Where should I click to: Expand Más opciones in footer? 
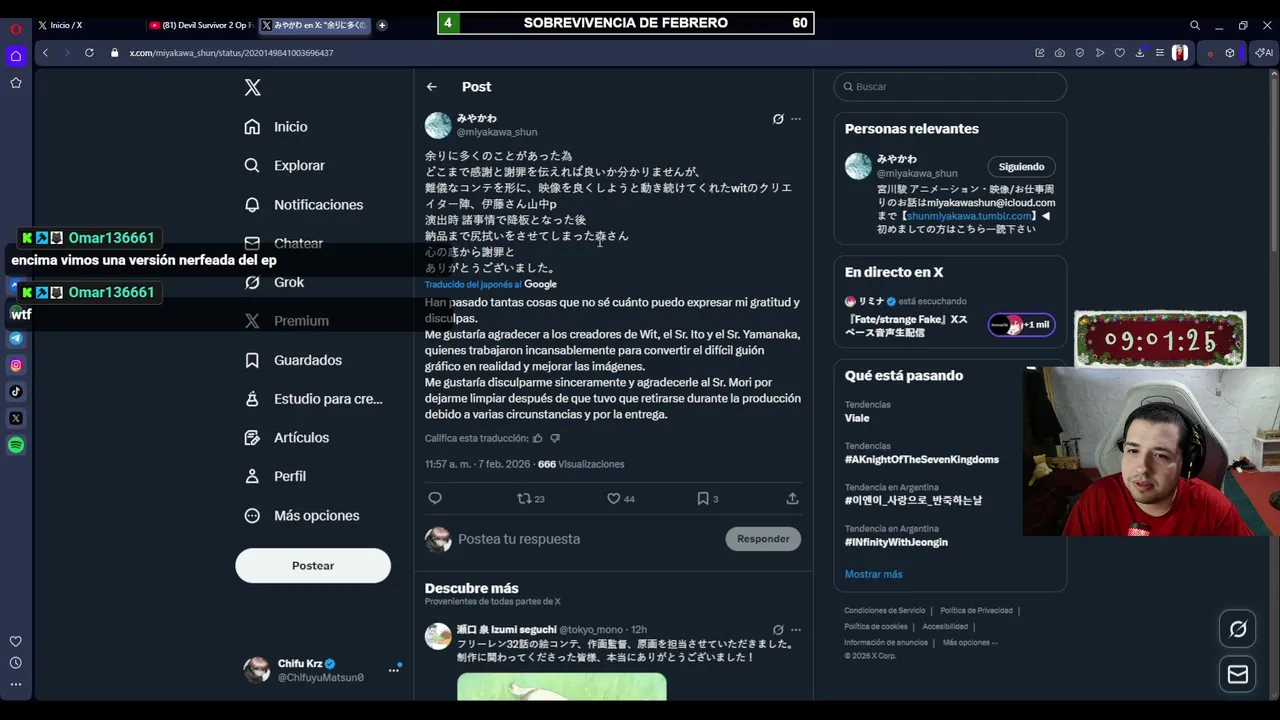tap(970, 643)
